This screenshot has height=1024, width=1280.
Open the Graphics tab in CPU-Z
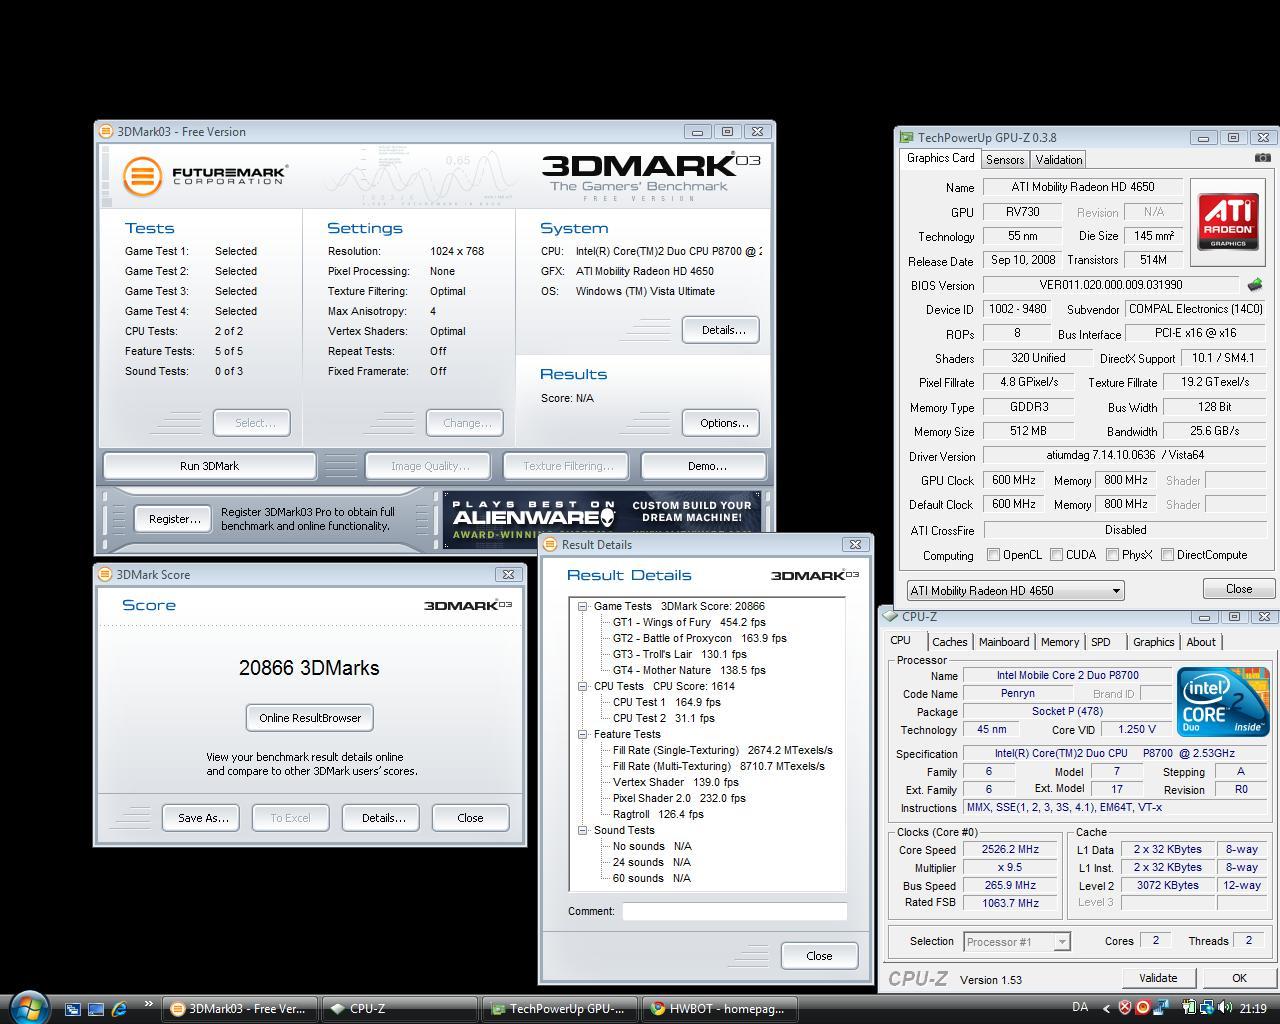click(1153, 642)
